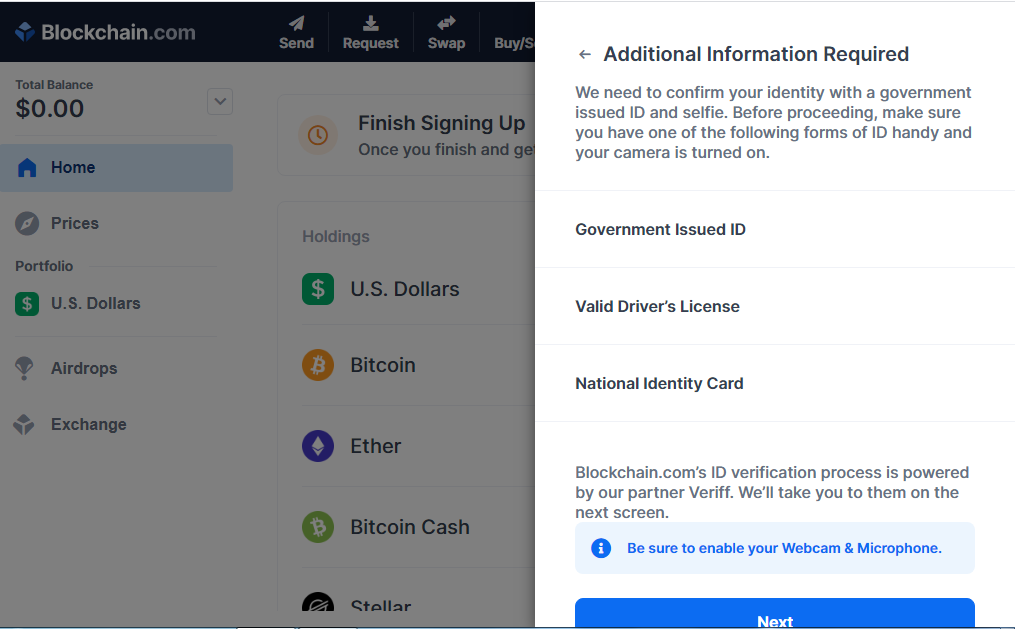Open the Home sidebar item
The width and height of the screenshot is (1015, 629).
(117, 168)
